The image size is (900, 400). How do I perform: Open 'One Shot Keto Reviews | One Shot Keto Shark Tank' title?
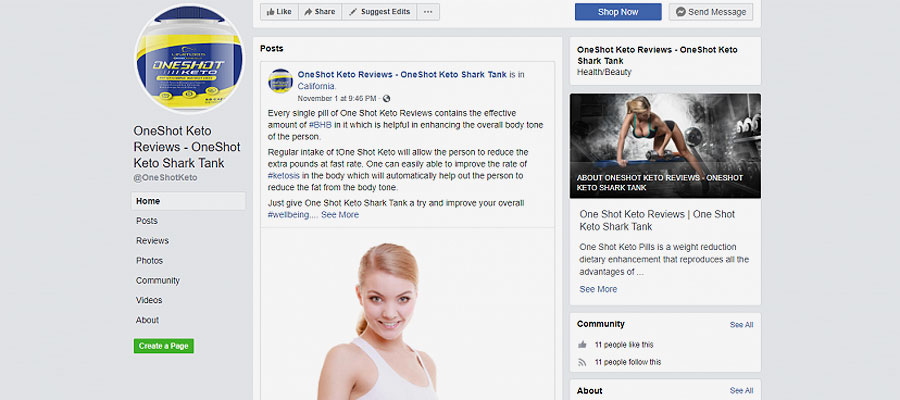[657, 220]
